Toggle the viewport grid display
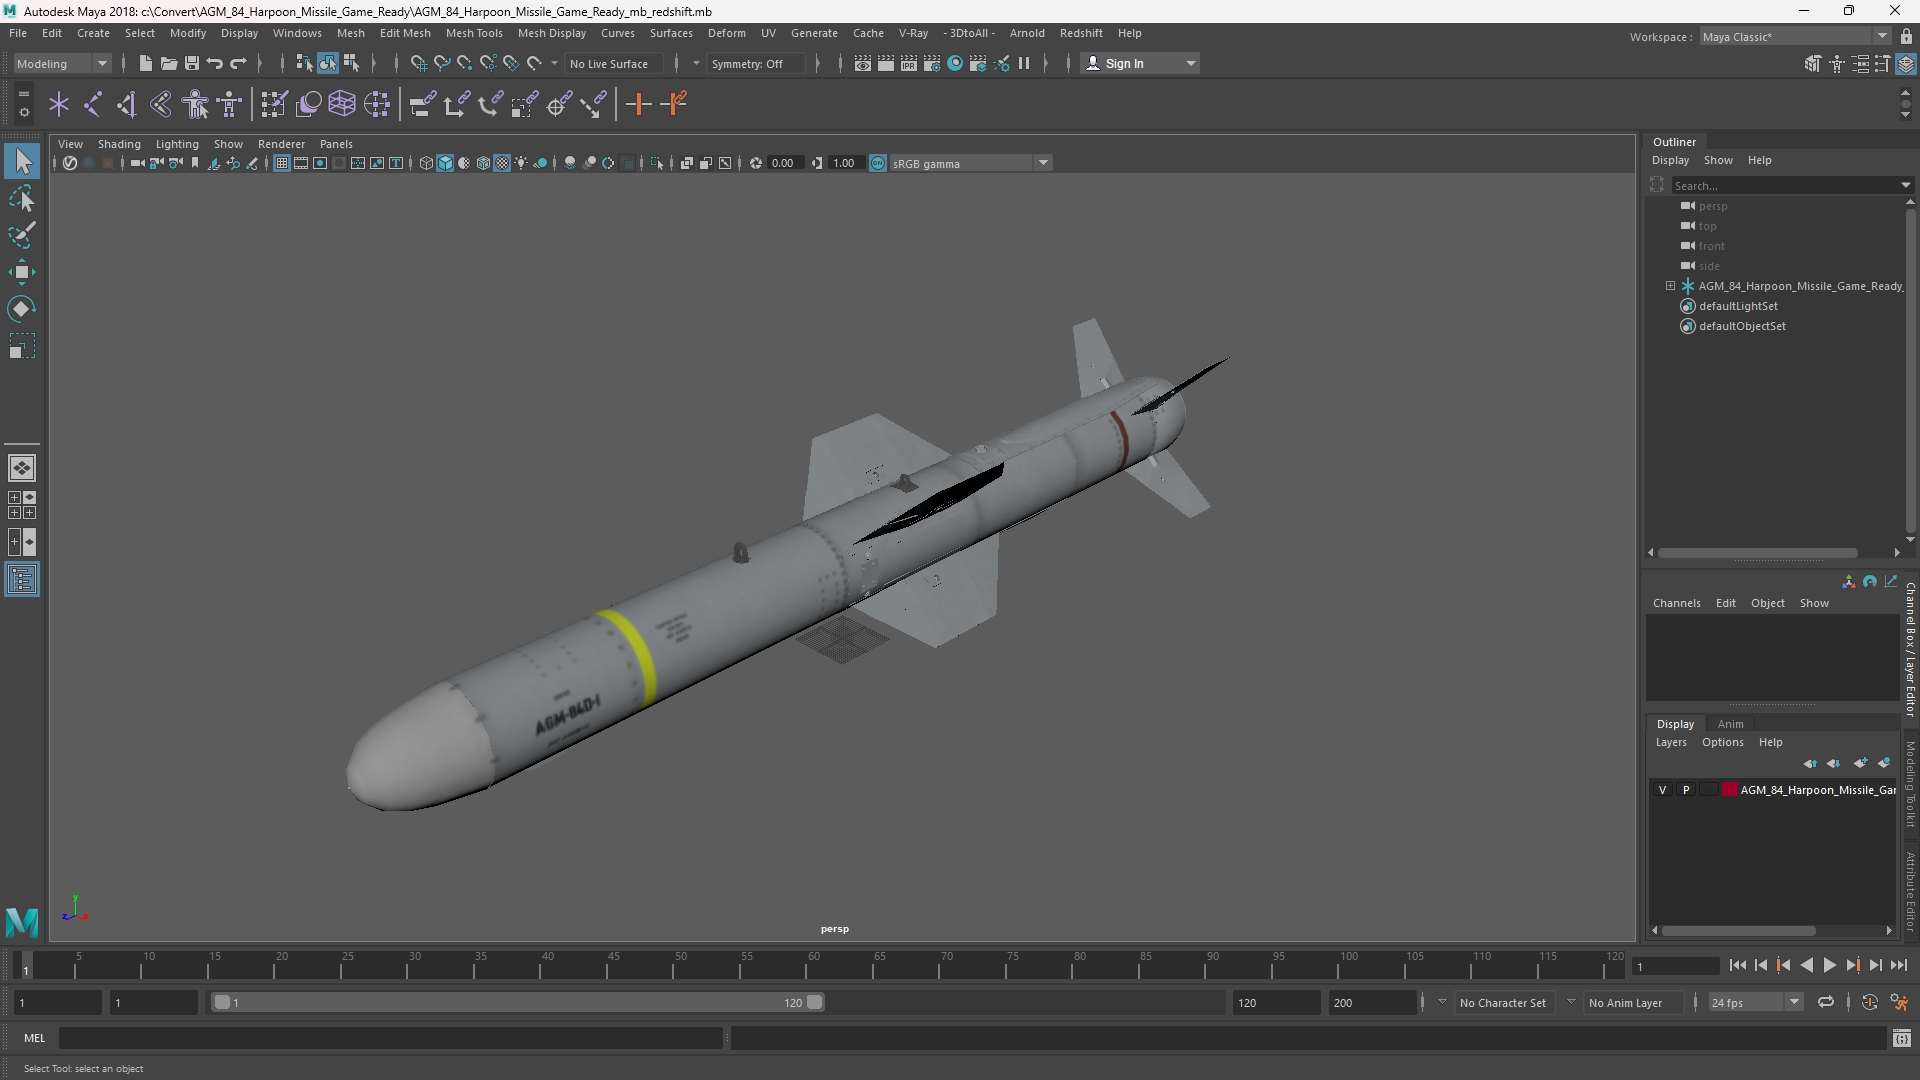The width and height of the screenshot is (1920, 1080). click(x=282, y=163)
